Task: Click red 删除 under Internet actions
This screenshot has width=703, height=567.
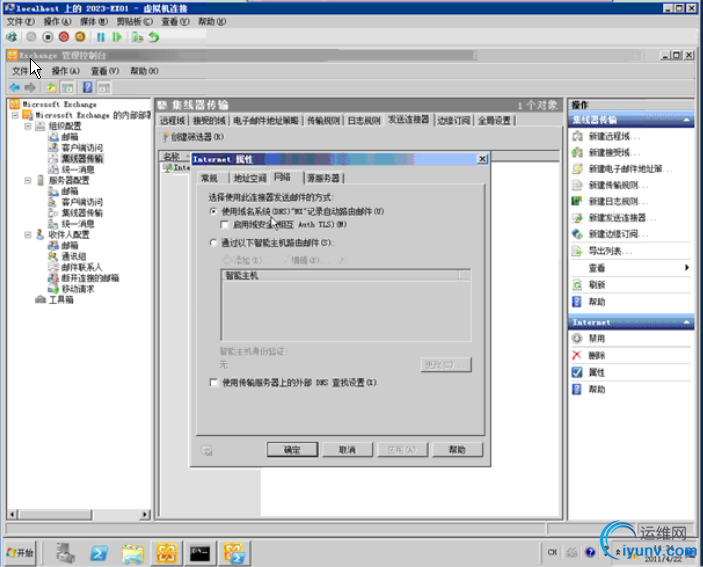Action: 597,355
